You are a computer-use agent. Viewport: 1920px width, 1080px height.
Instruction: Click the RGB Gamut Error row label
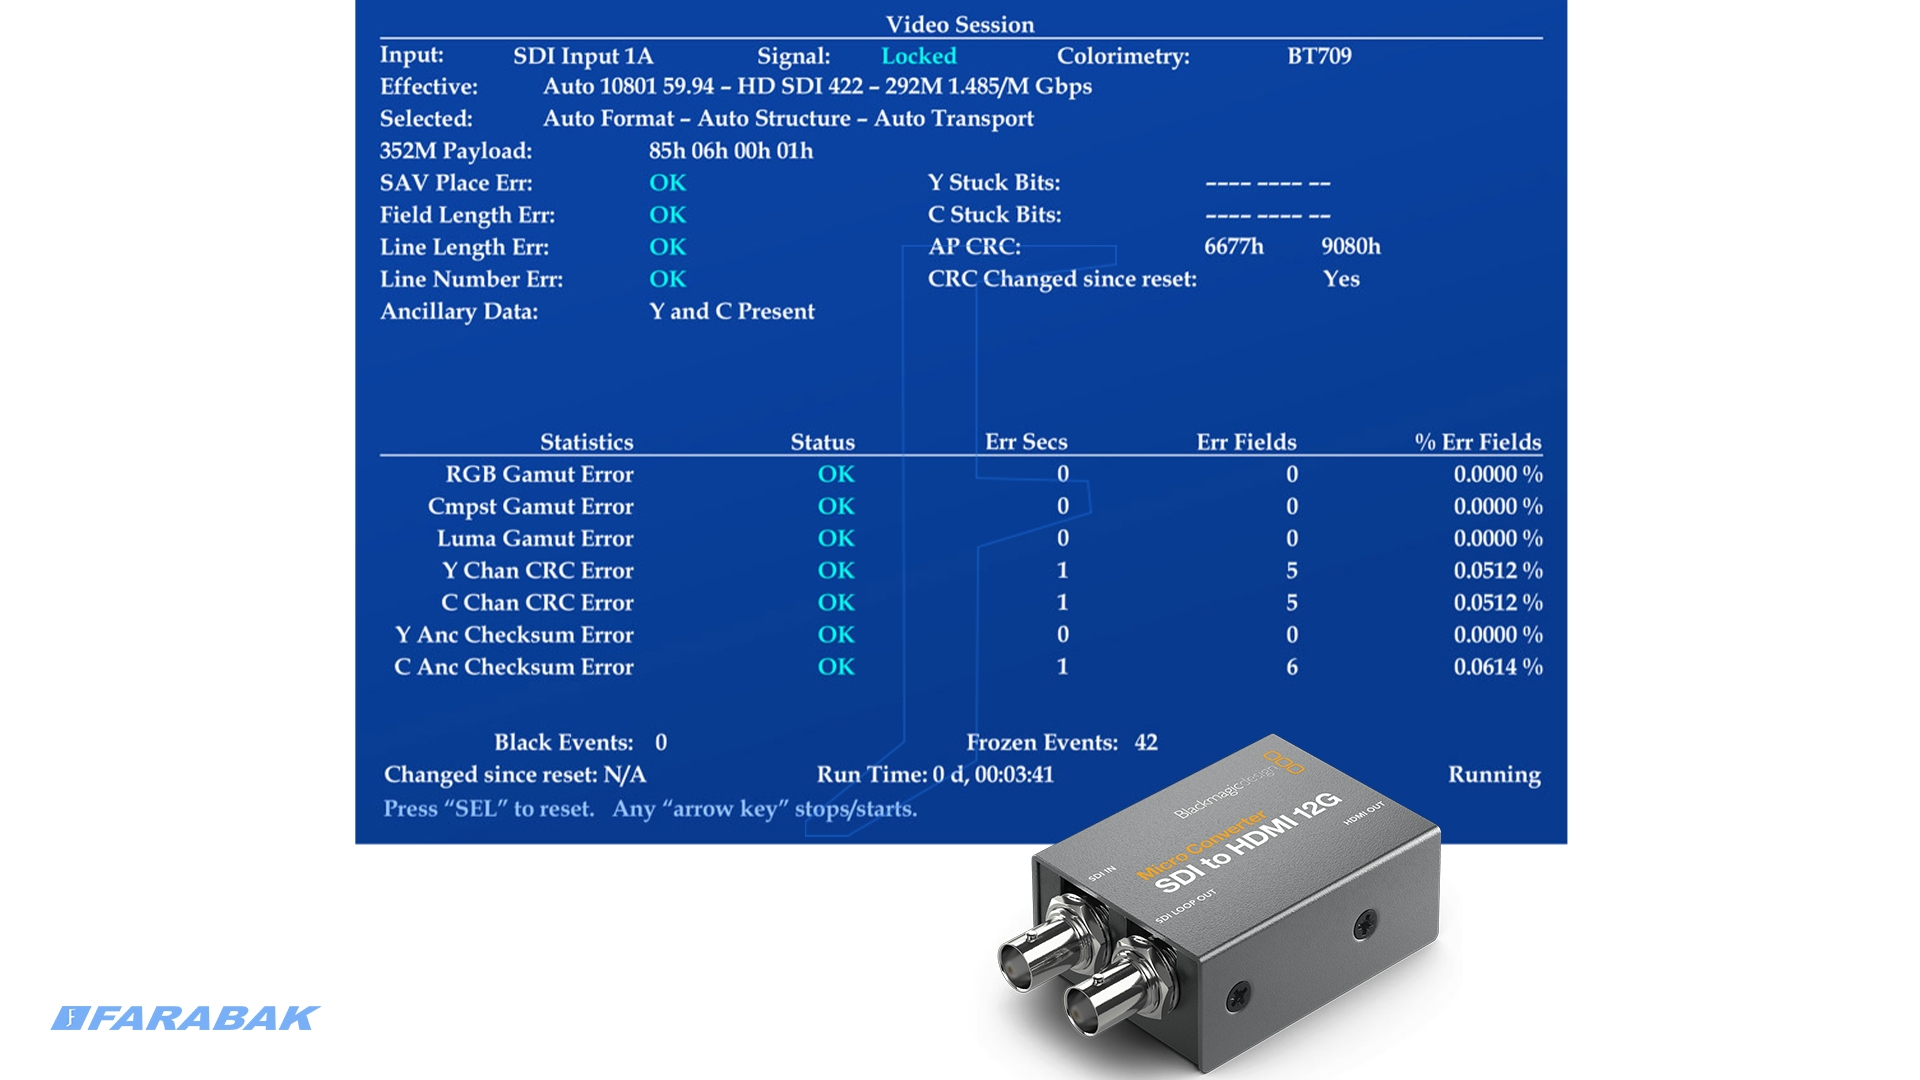(539, 474)
